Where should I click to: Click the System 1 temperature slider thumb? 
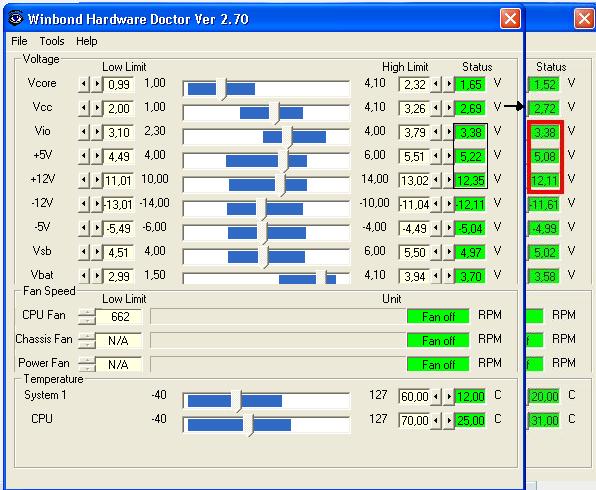[x=236, y=401]
